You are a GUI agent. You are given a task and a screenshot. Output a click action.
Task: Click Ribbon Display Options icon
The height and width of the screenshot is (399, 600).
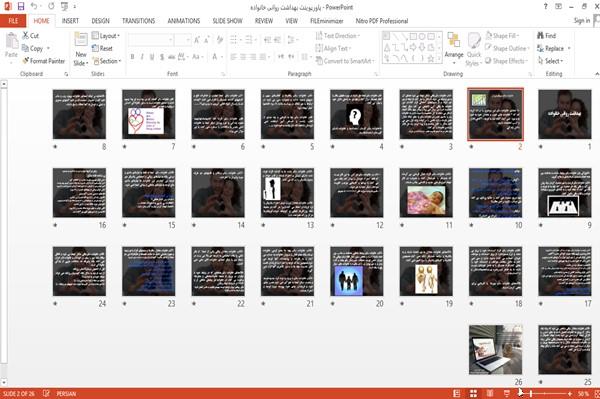tap(558, 6)
